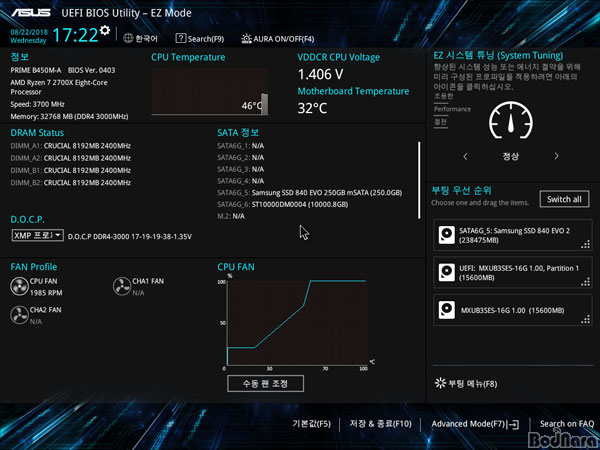Click M.2: N/A row

[231, 216]
